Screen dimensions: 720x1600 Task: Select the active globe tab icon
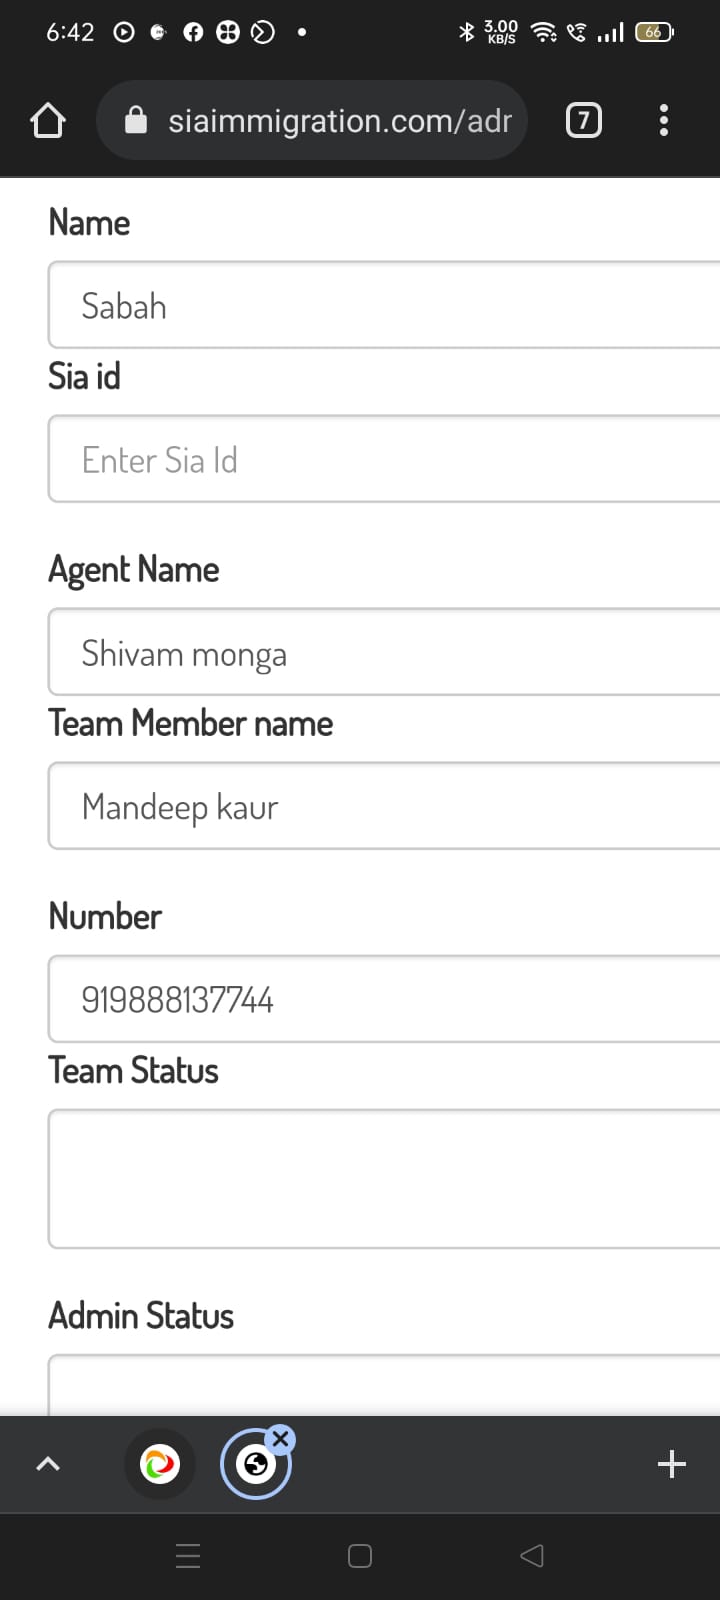pyautogui.click(x=255, y=1465)
